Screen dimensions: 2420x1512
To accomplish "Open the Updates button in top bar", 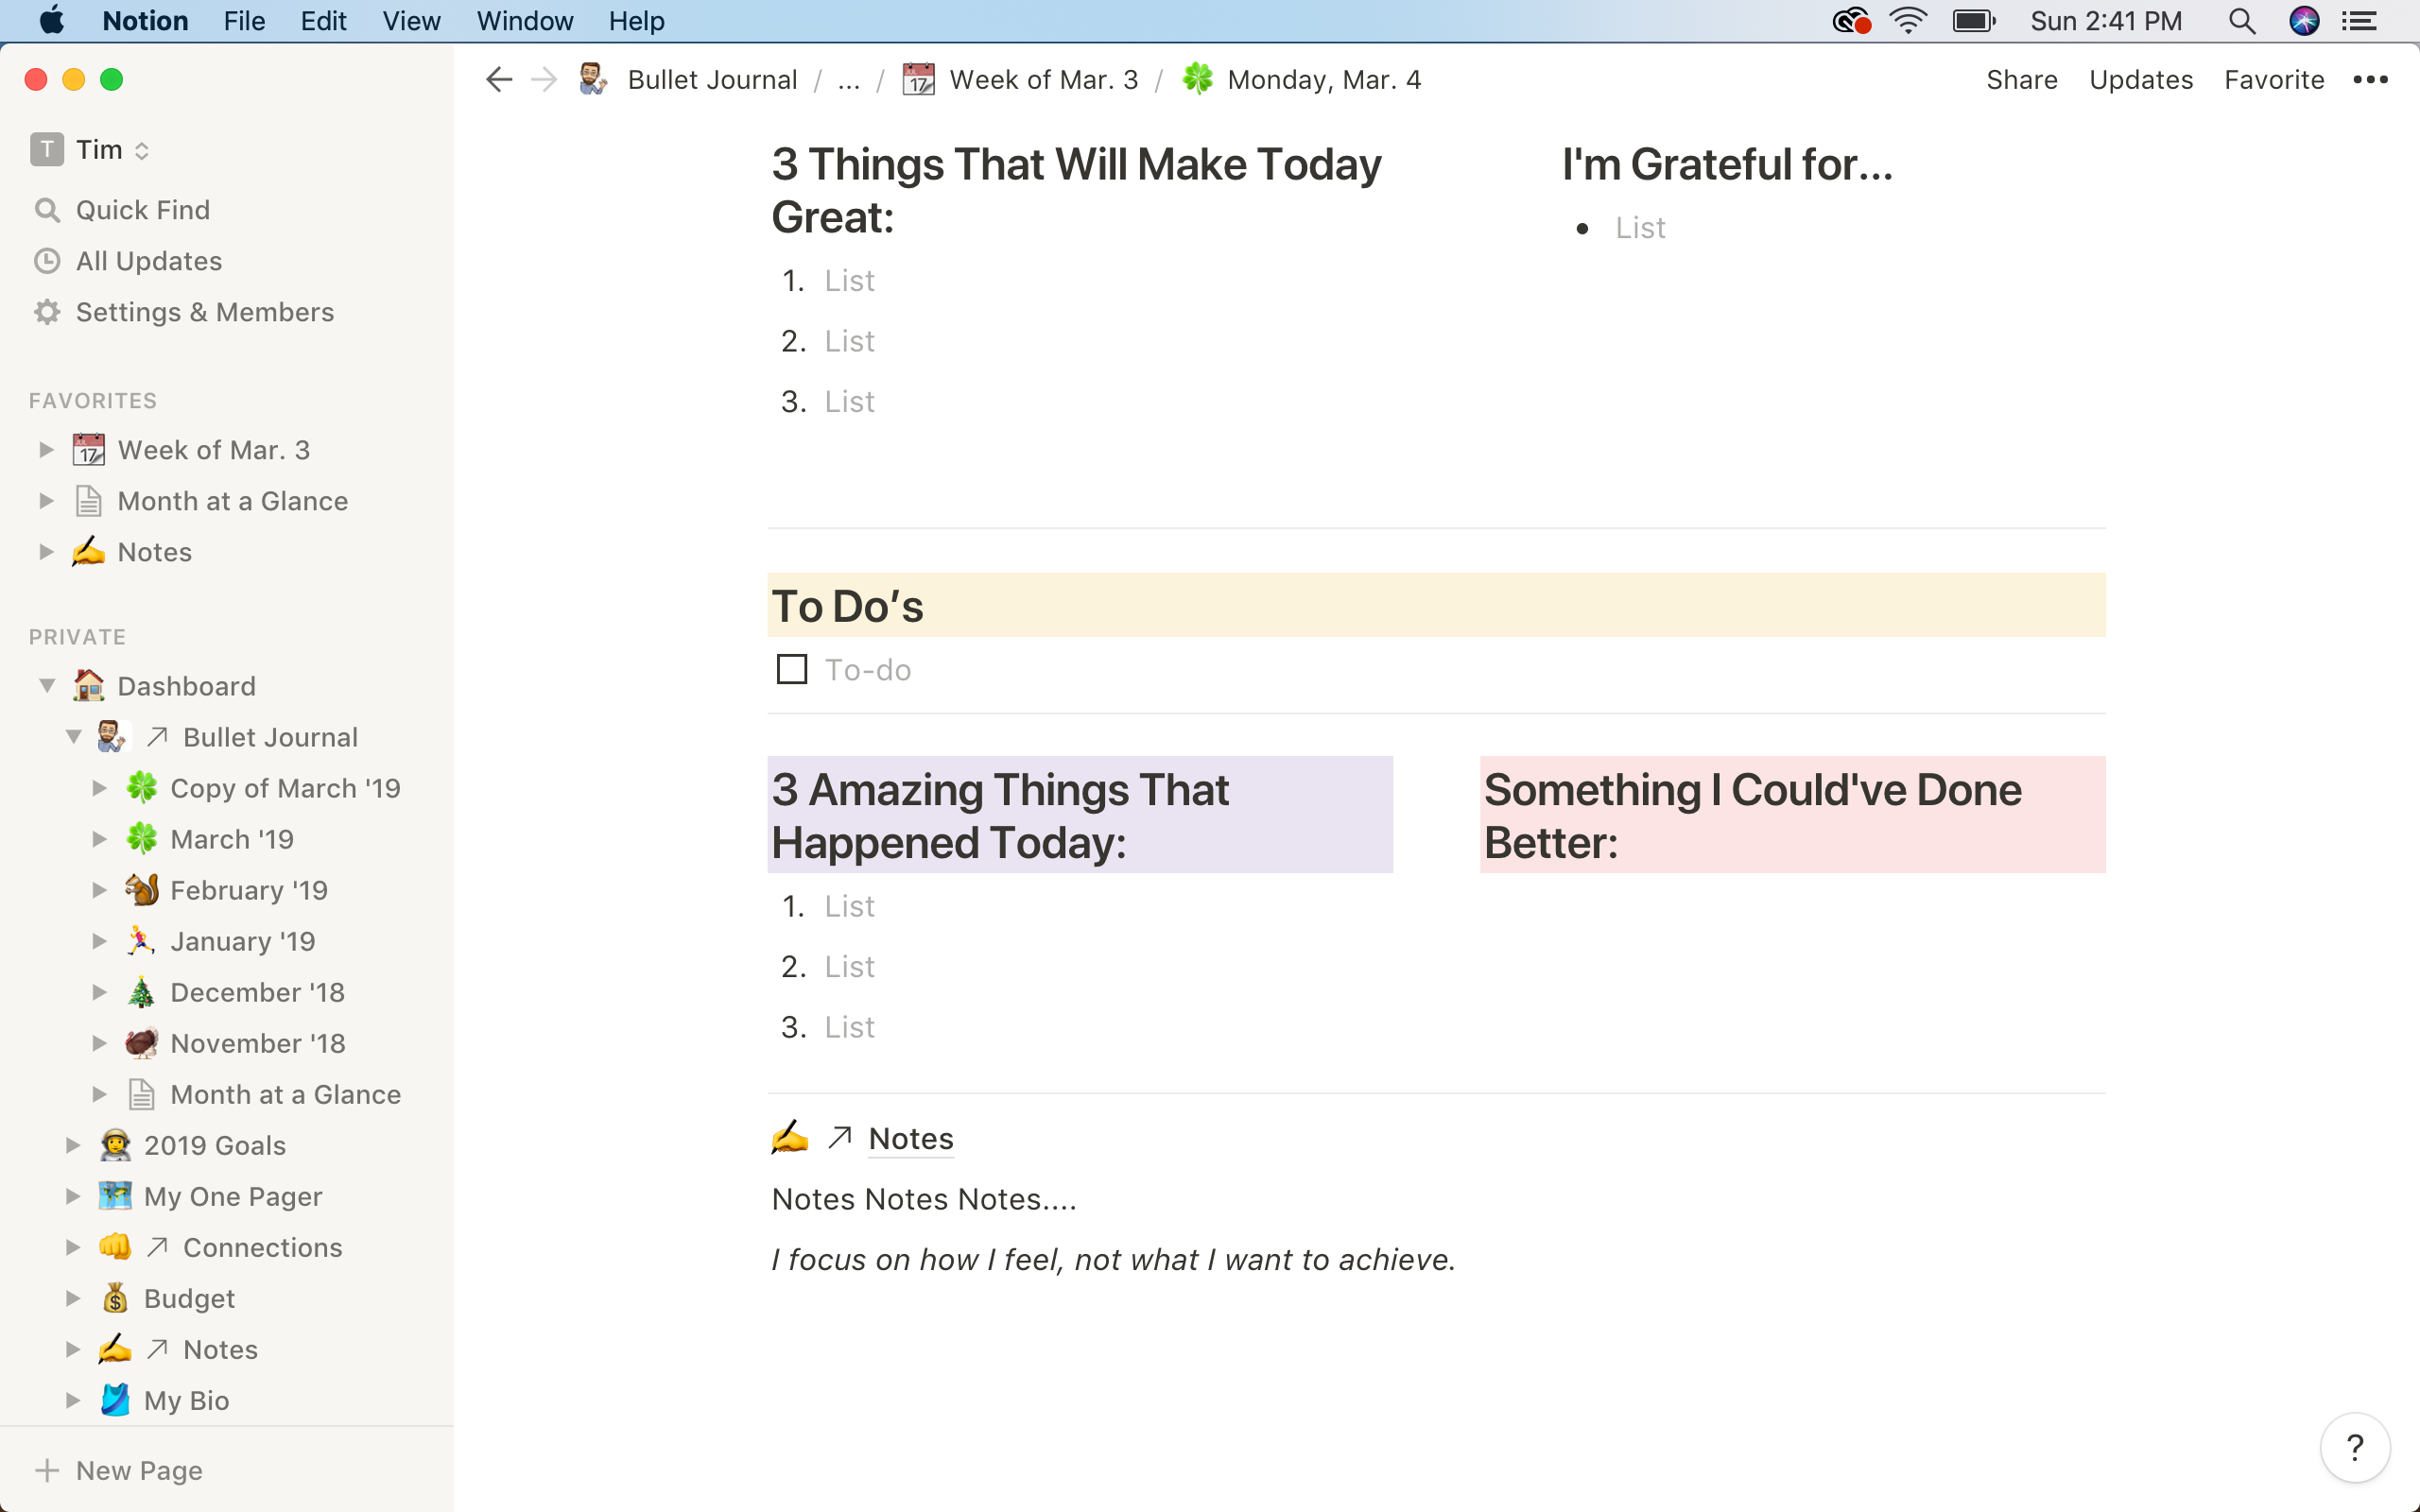I will pos(2140,80).
